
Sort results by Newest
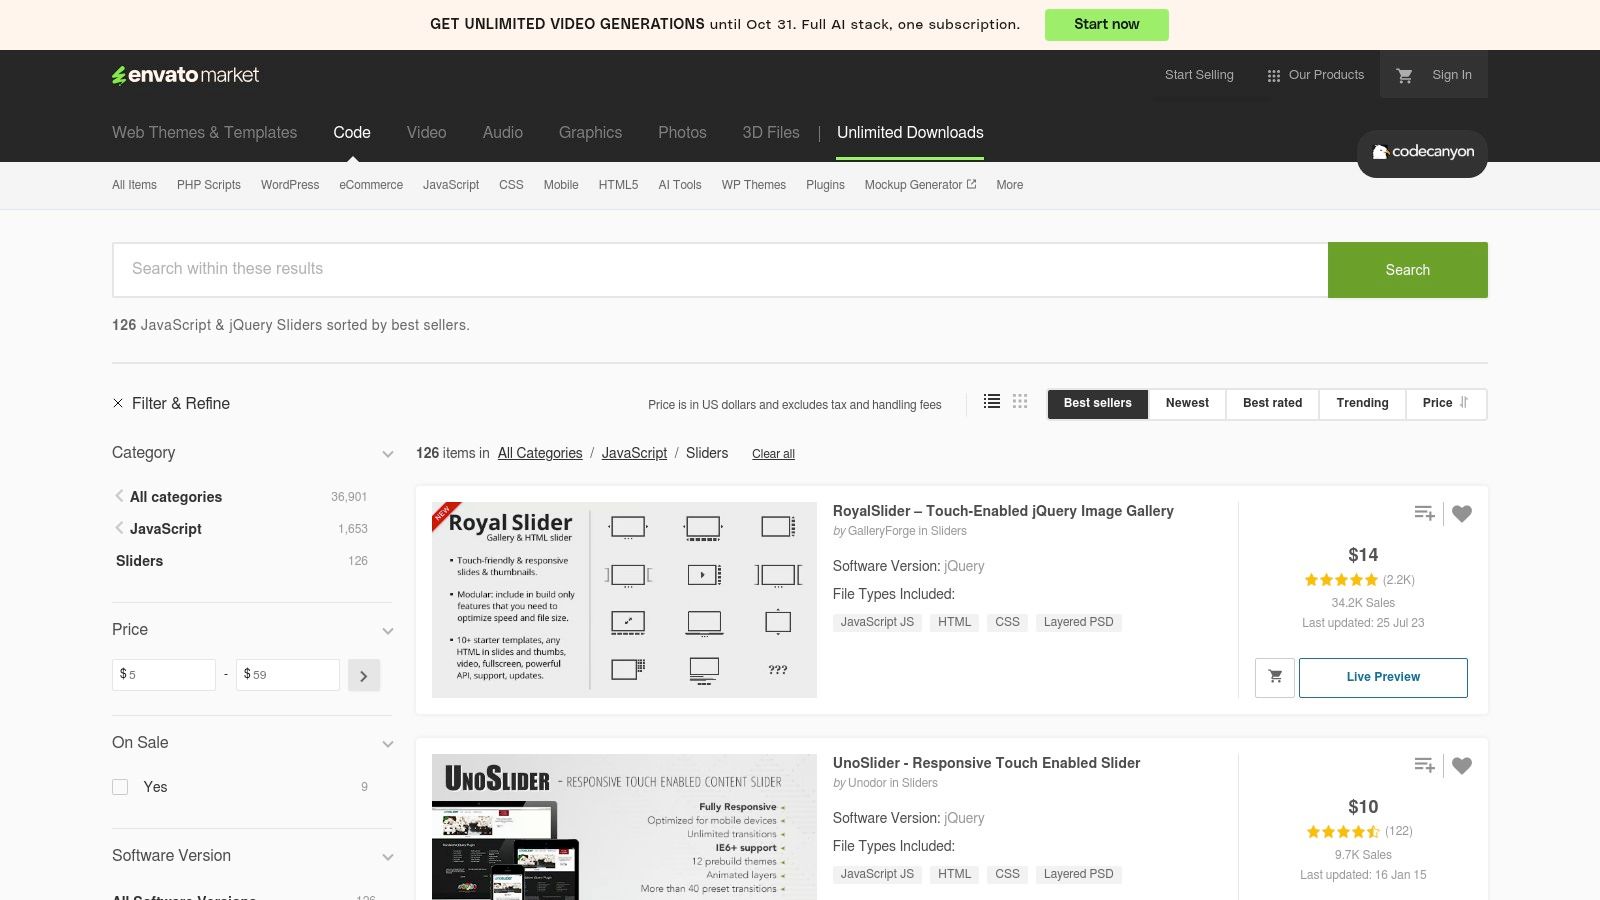click(x=1187, y=403)
